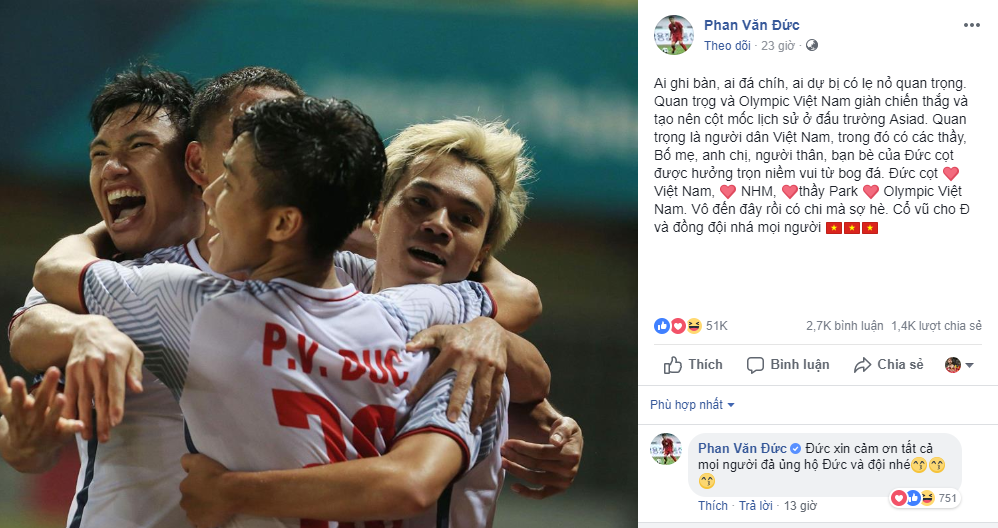Click the Chia sẻ share arrow icon
This screenshot has width=998, height=528.
[862, 365]
